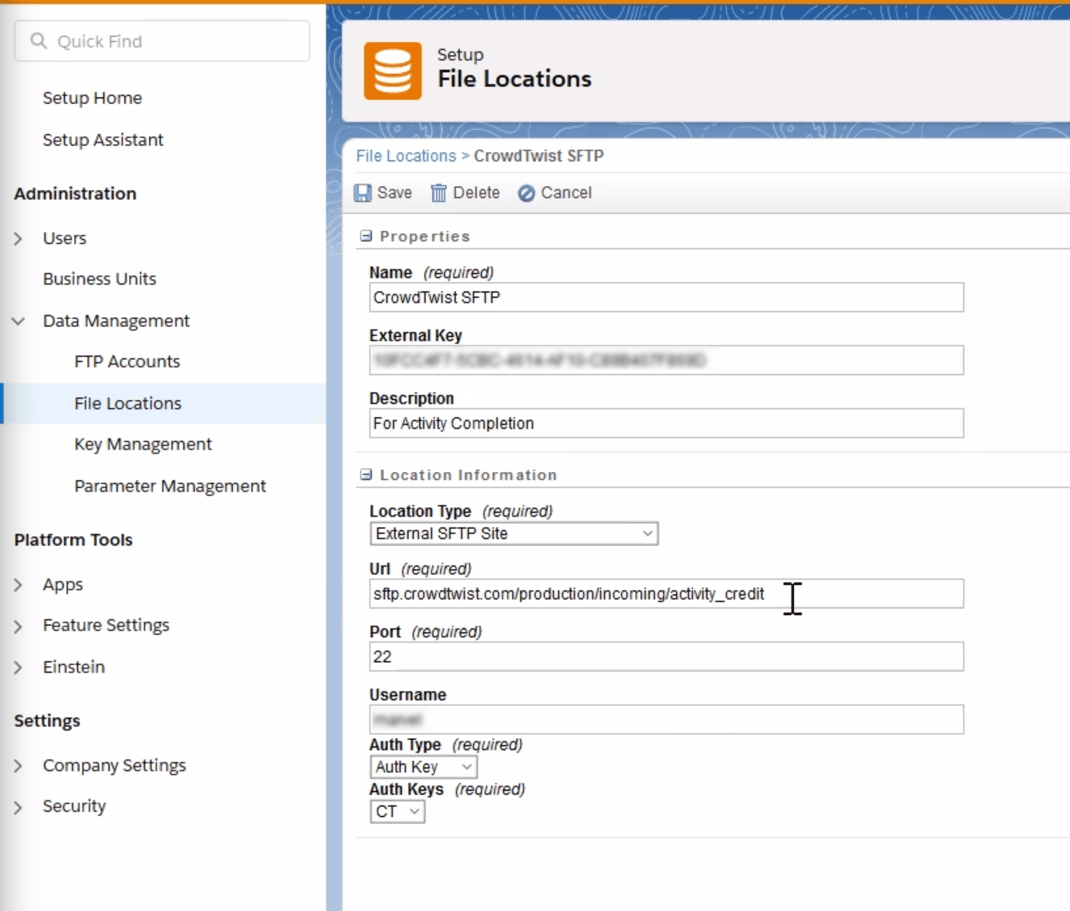
Task: Click the Users sidebar item
Action: click(64, 238)
